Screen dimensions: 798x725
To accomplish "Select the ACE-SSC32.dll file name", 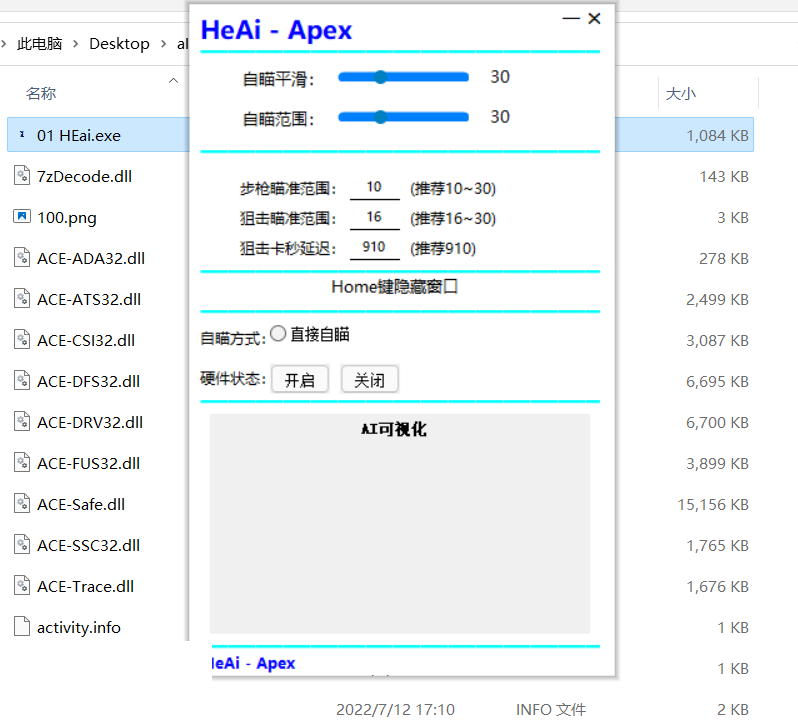I will click(x=89, y=545).
